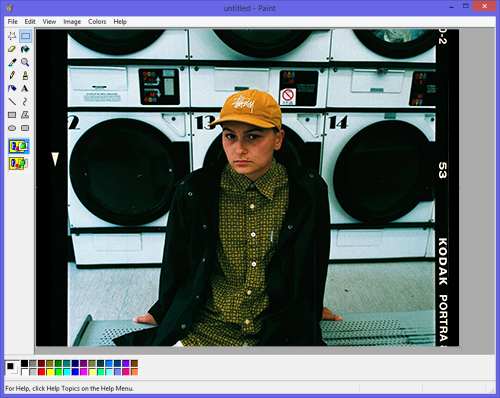
Task: Activate the Pick Color eyedropper tool
Action: [x=12, y=62]
